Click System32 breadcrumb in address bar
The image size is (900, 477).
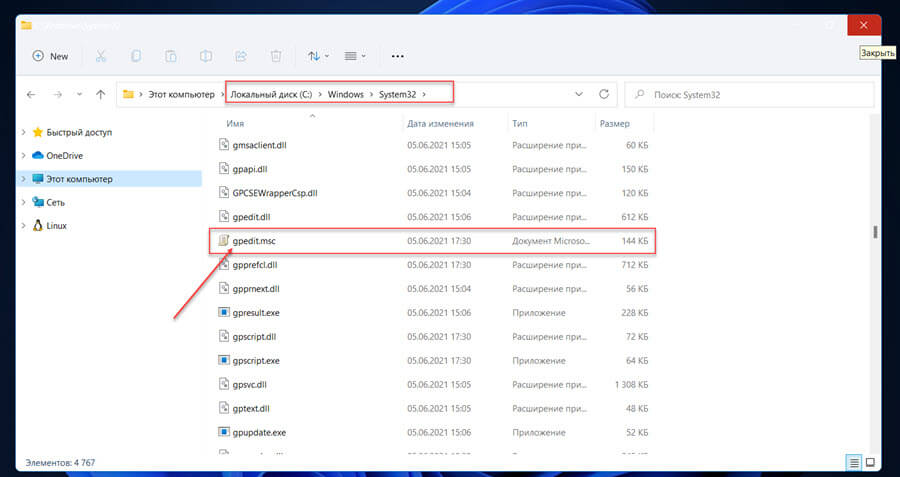397,95
